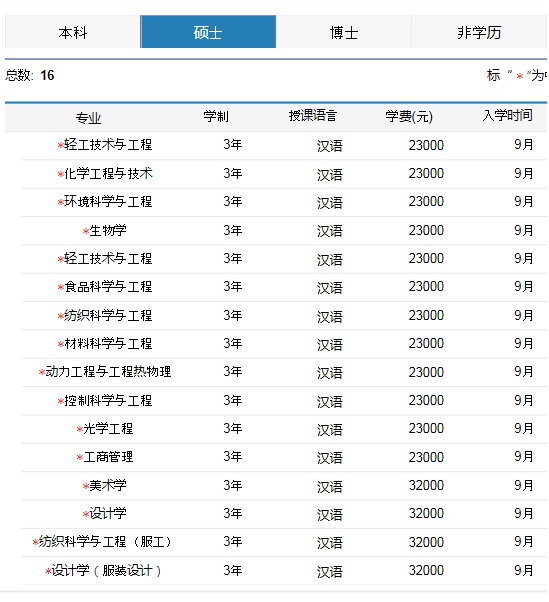Select the 食品科学与工程 major
The image size is (549, 602).
(x=108, y=287)
